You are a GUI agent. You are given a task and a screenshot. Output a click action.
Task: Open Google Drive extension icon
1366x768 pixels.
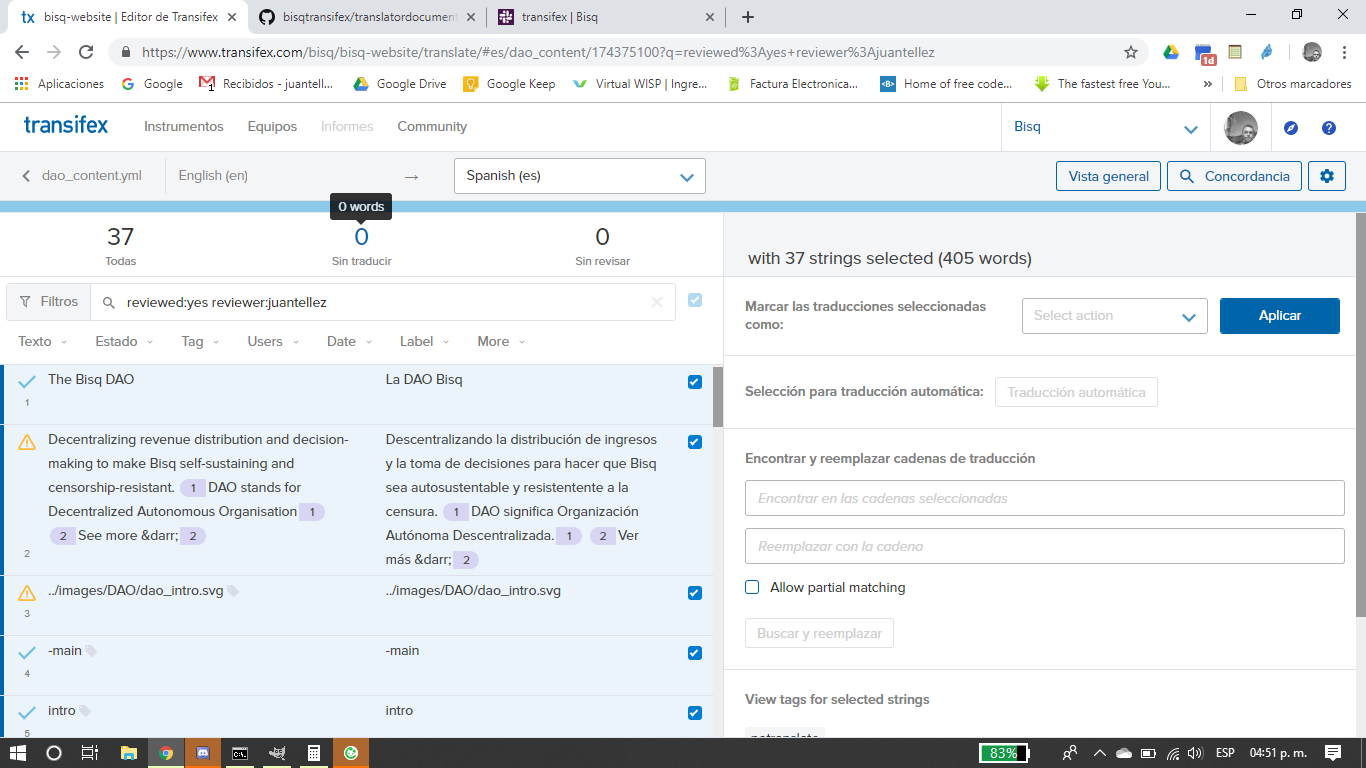click(x=1170, y=52)
